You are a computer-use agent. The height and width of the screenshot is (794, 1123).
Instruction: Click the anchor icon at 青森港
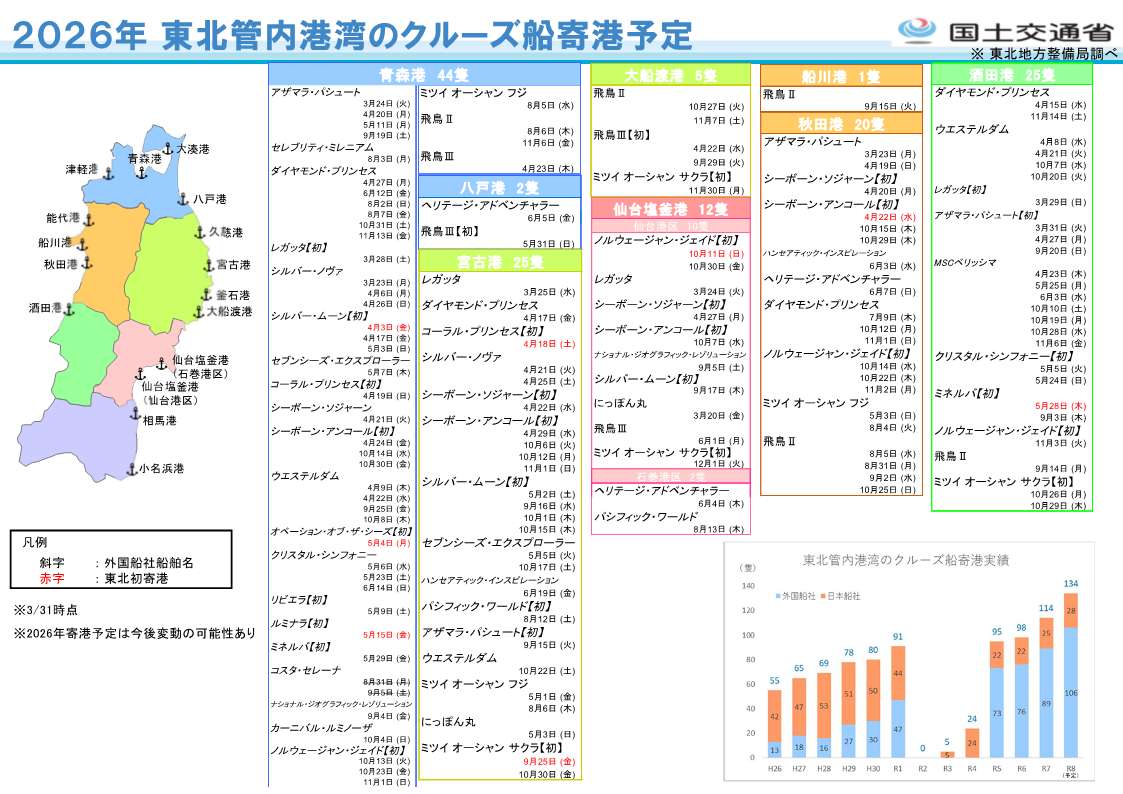coord(141,173)
